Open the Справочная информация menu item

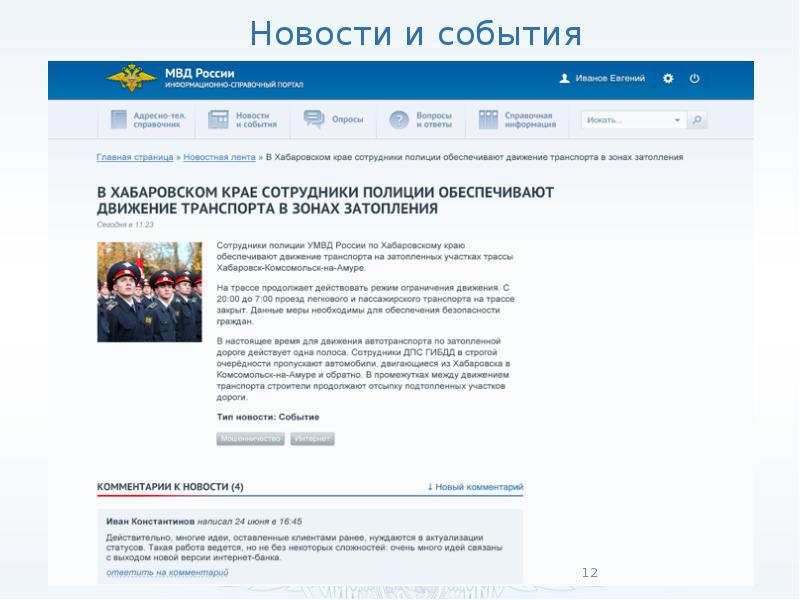point(529,120)
